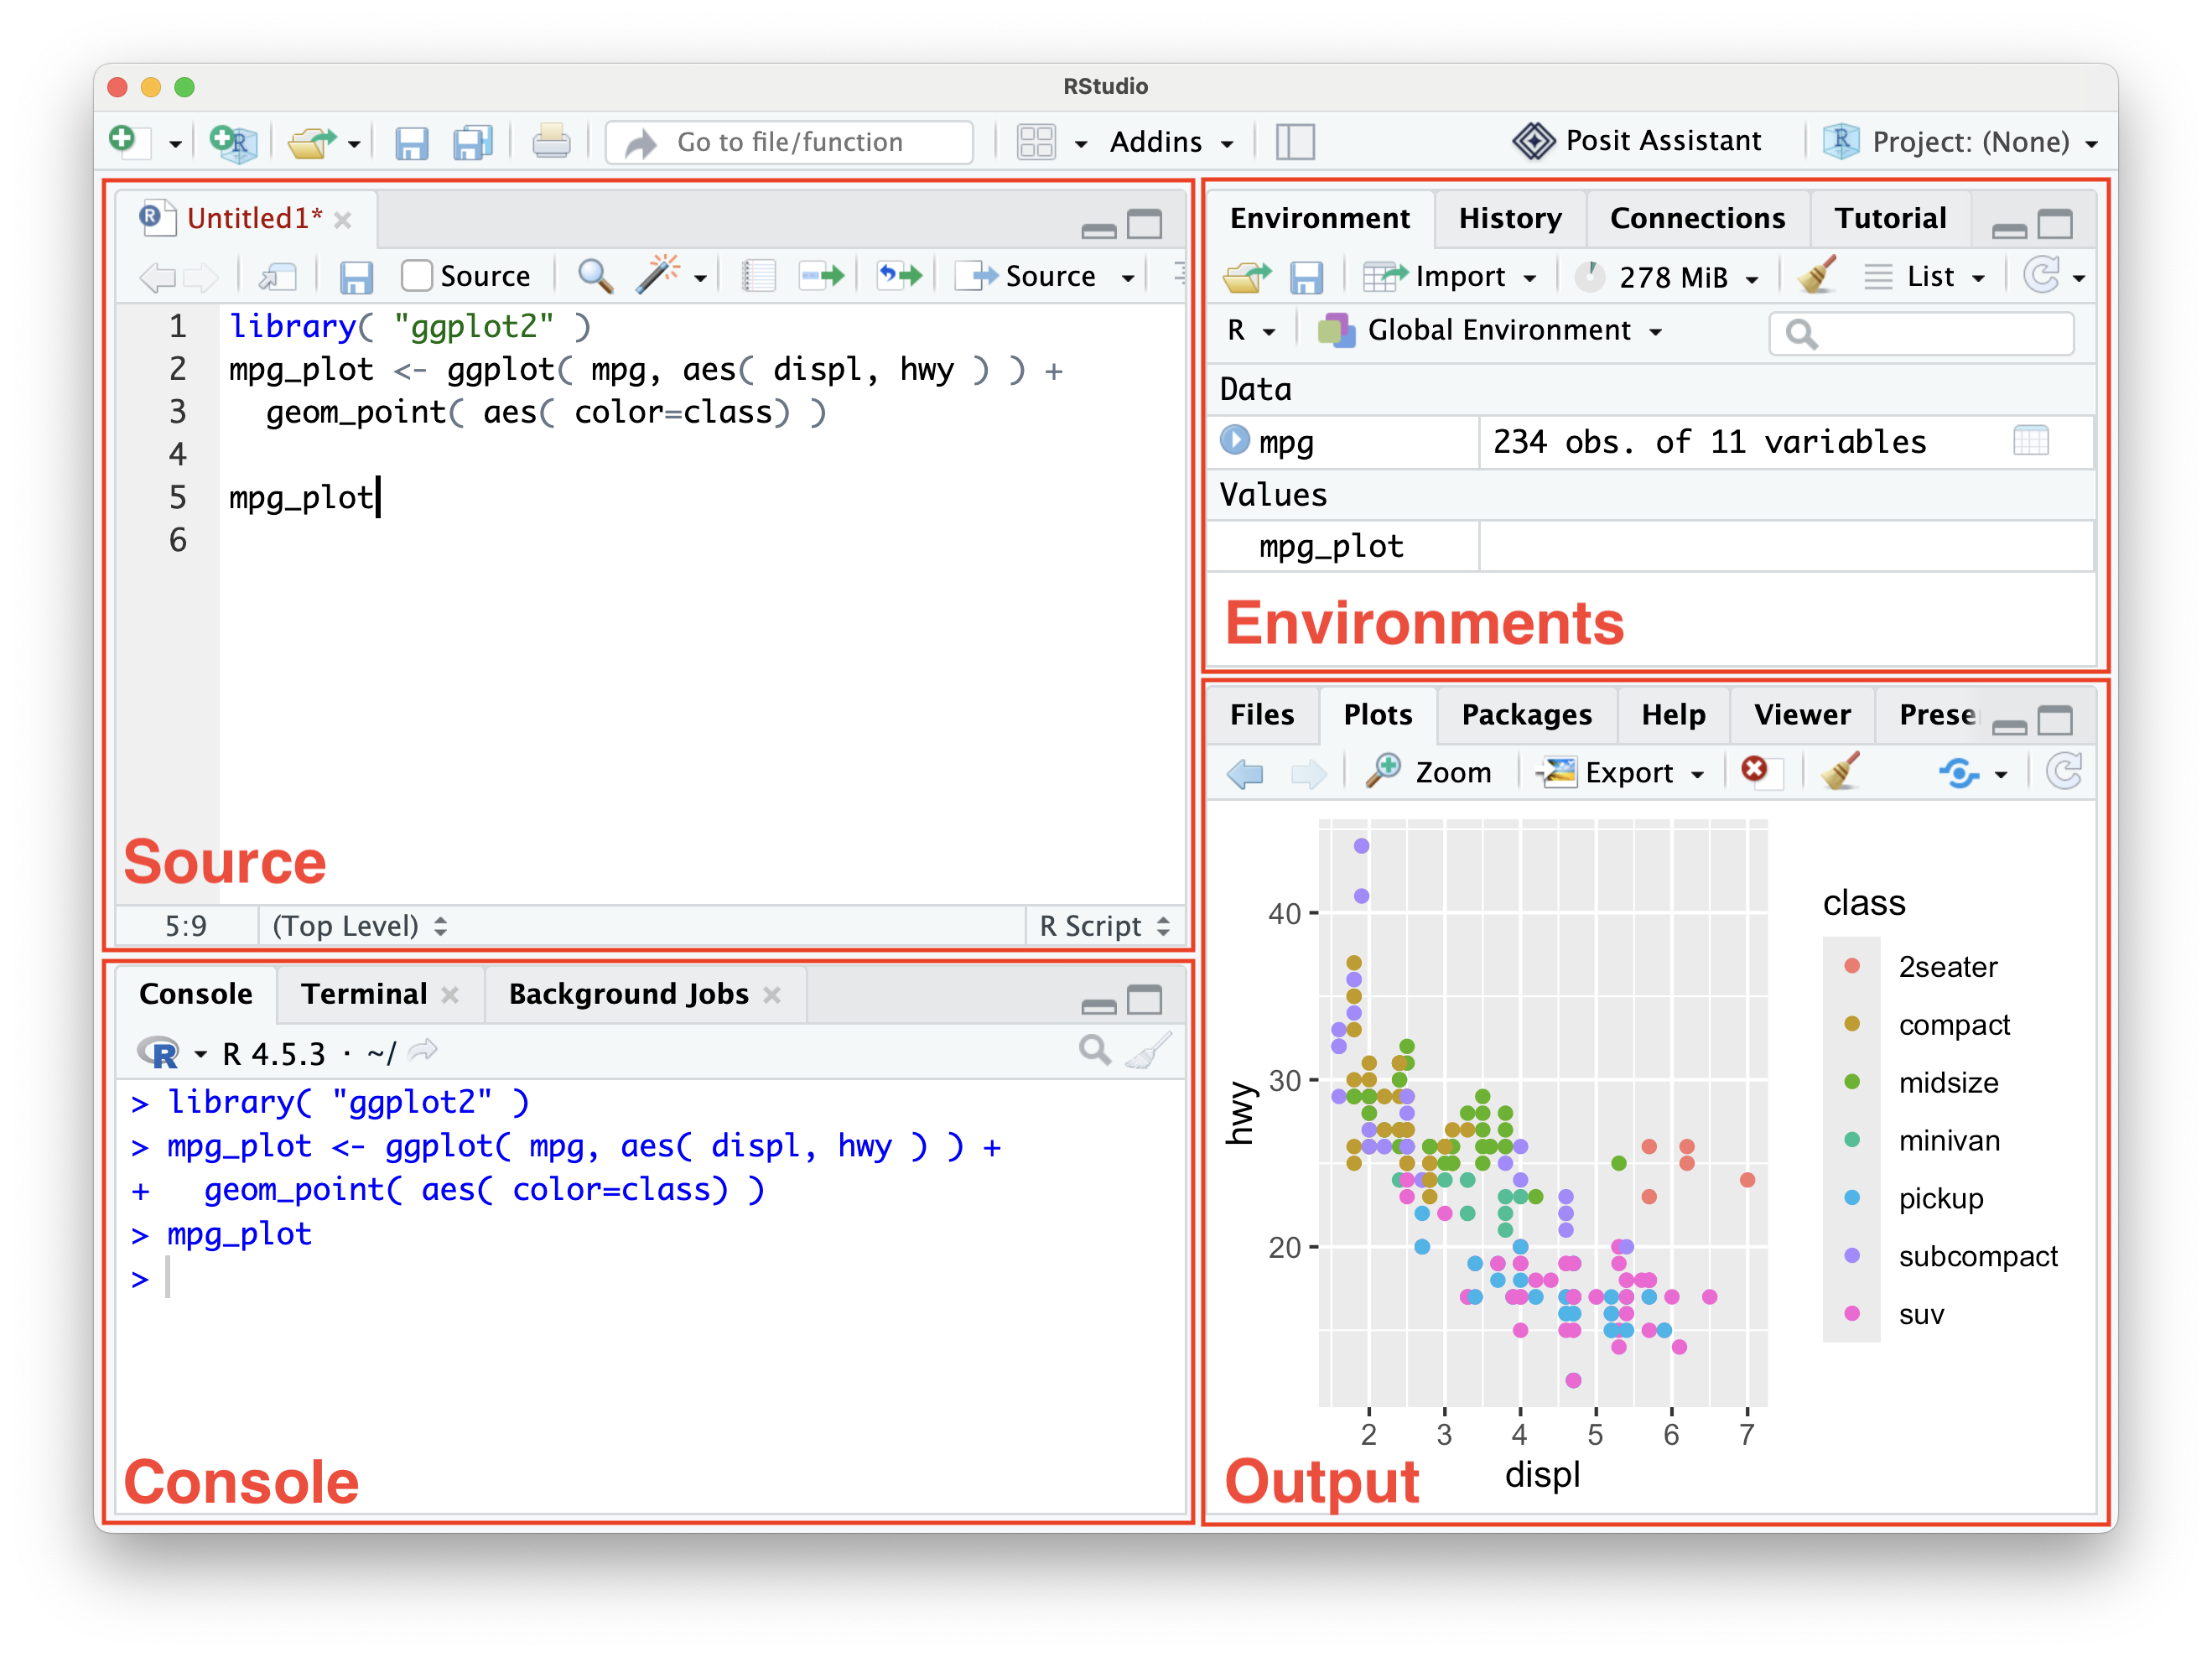The height and width of the screenshot is (1657, 2212).
Task: Click the Go to file/function field
Action: pyautogui.click(x=789, y=142)
